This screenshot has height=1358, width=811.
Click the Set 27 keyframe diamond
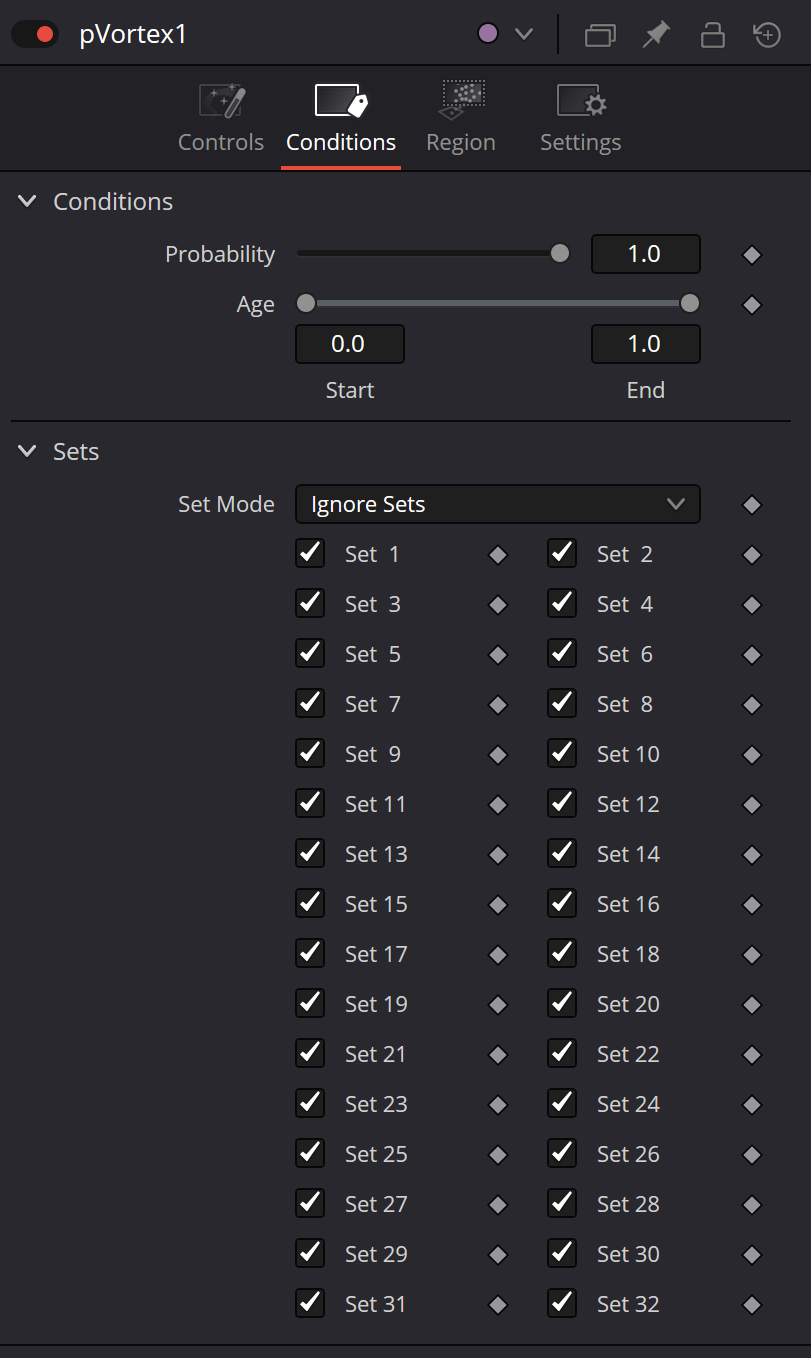[x=498, y=1205]
